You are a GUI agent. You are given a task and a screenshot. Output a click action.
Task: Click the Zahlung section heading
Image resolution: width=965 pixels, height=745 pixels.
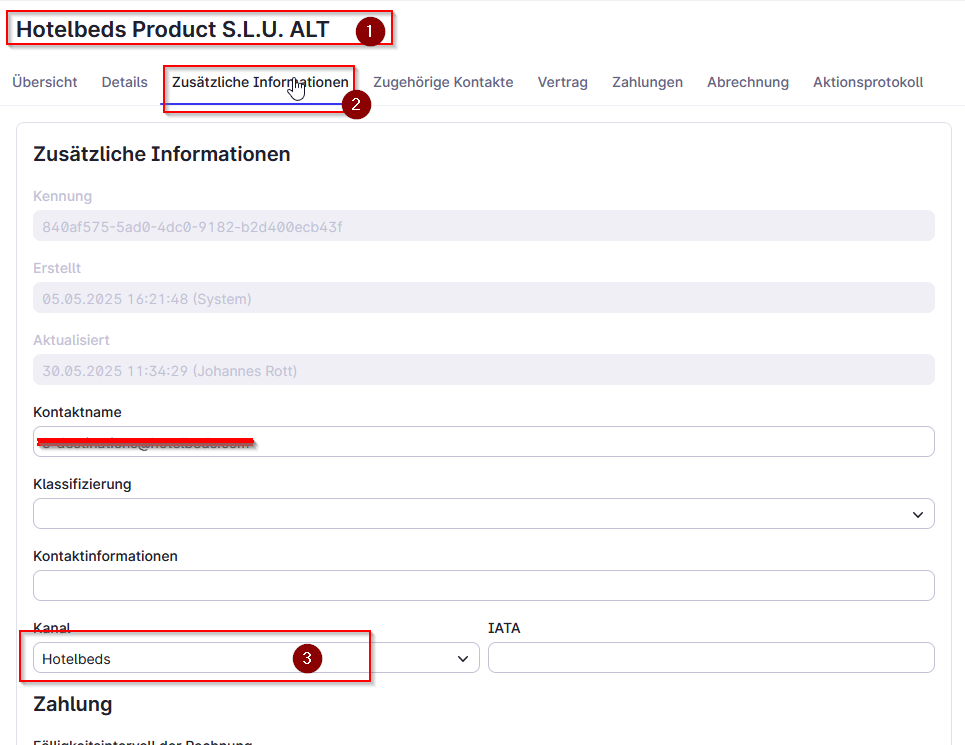tap(73, 704)
